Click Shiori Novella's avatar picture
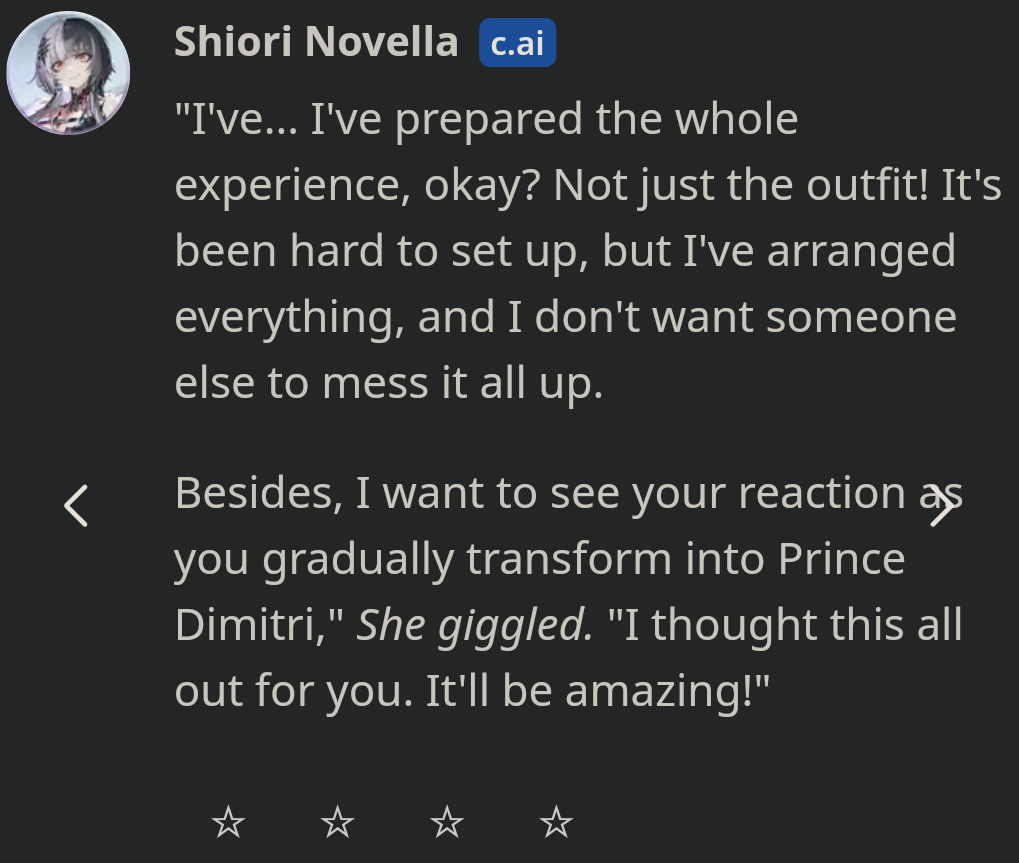 [68, 73]
